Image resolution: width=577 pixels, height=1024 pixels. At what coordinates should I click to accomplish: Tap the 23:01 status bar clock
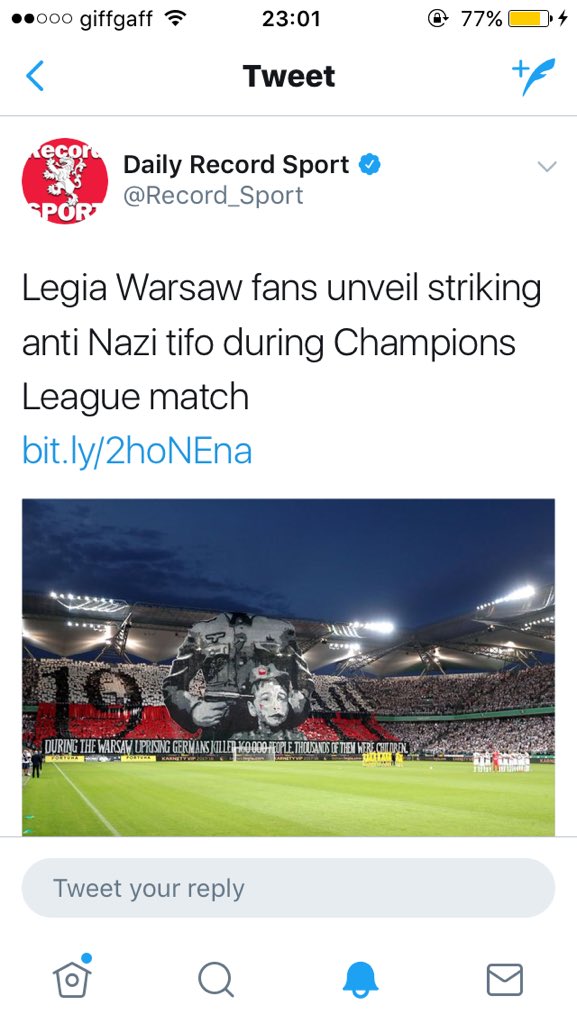click(290, 19)
